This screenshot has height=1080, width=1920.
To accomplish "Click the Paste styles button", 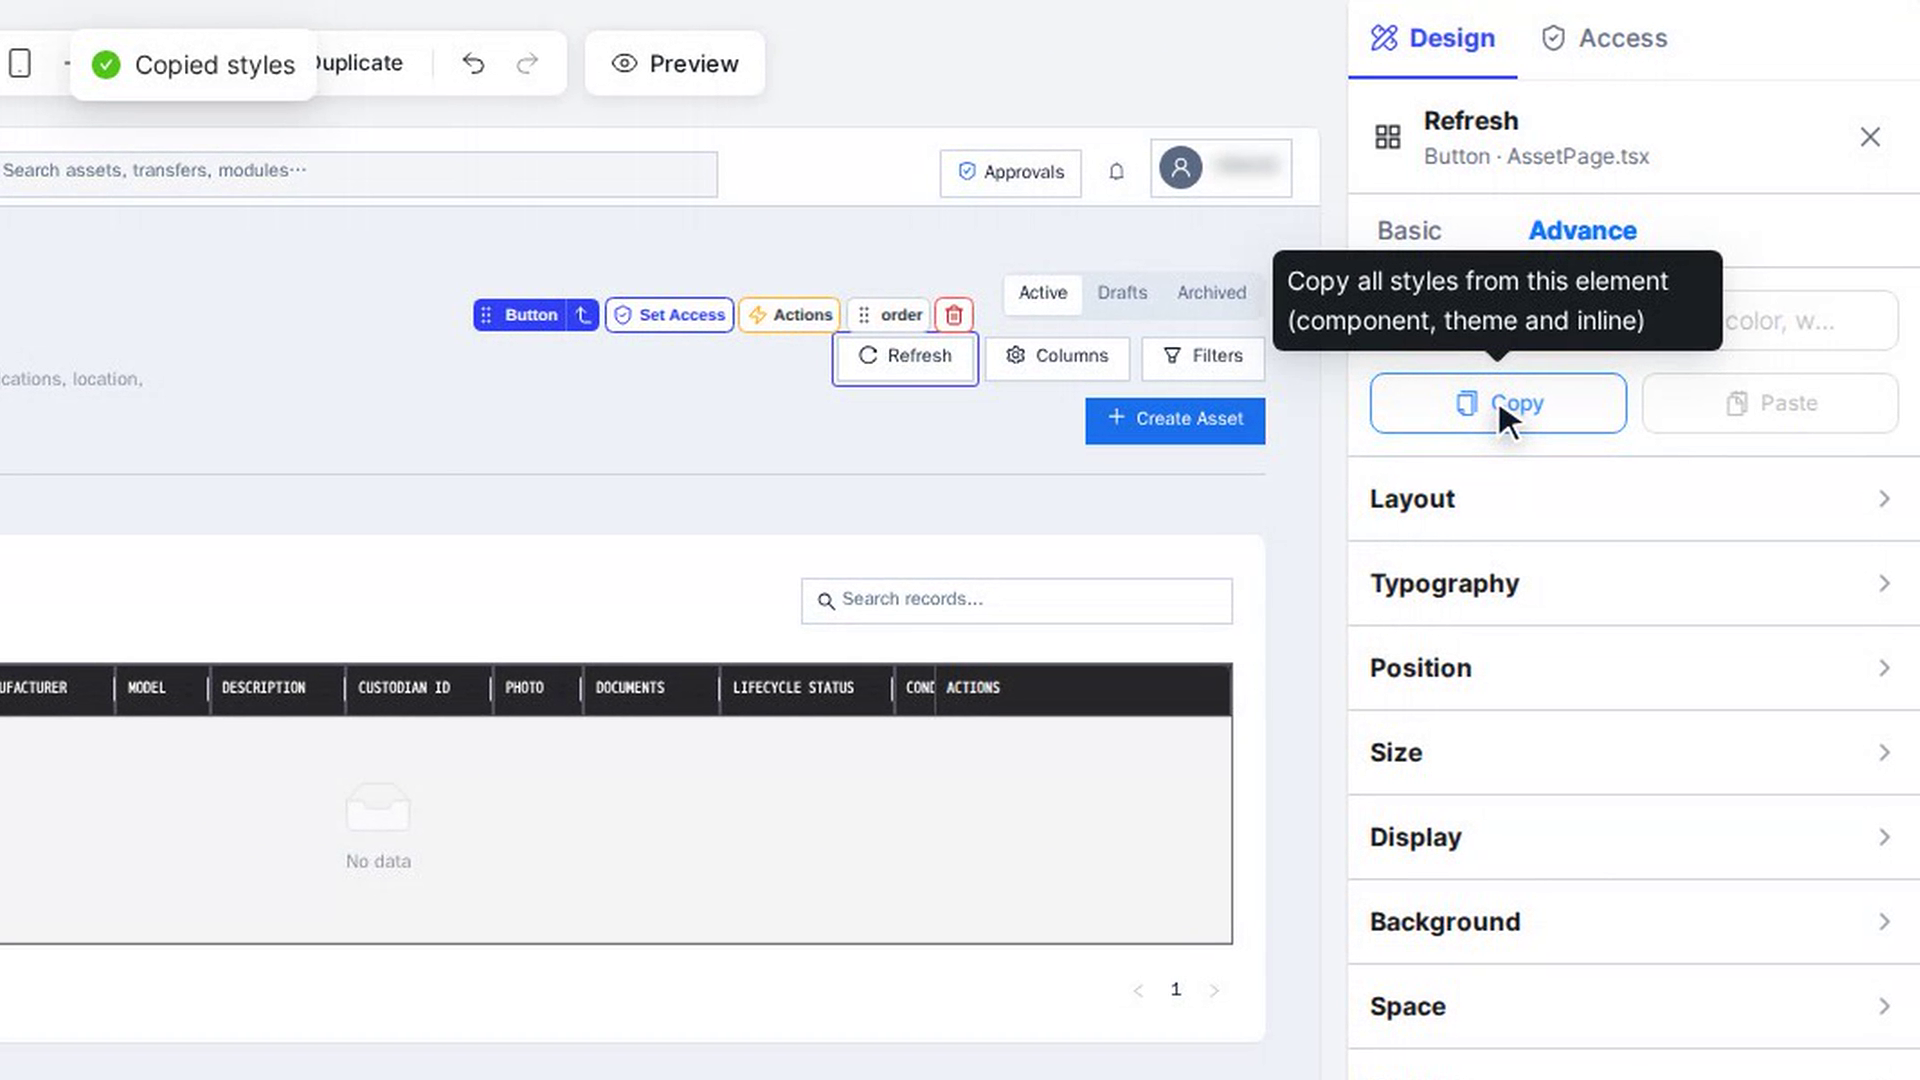I will (1770, 403).
